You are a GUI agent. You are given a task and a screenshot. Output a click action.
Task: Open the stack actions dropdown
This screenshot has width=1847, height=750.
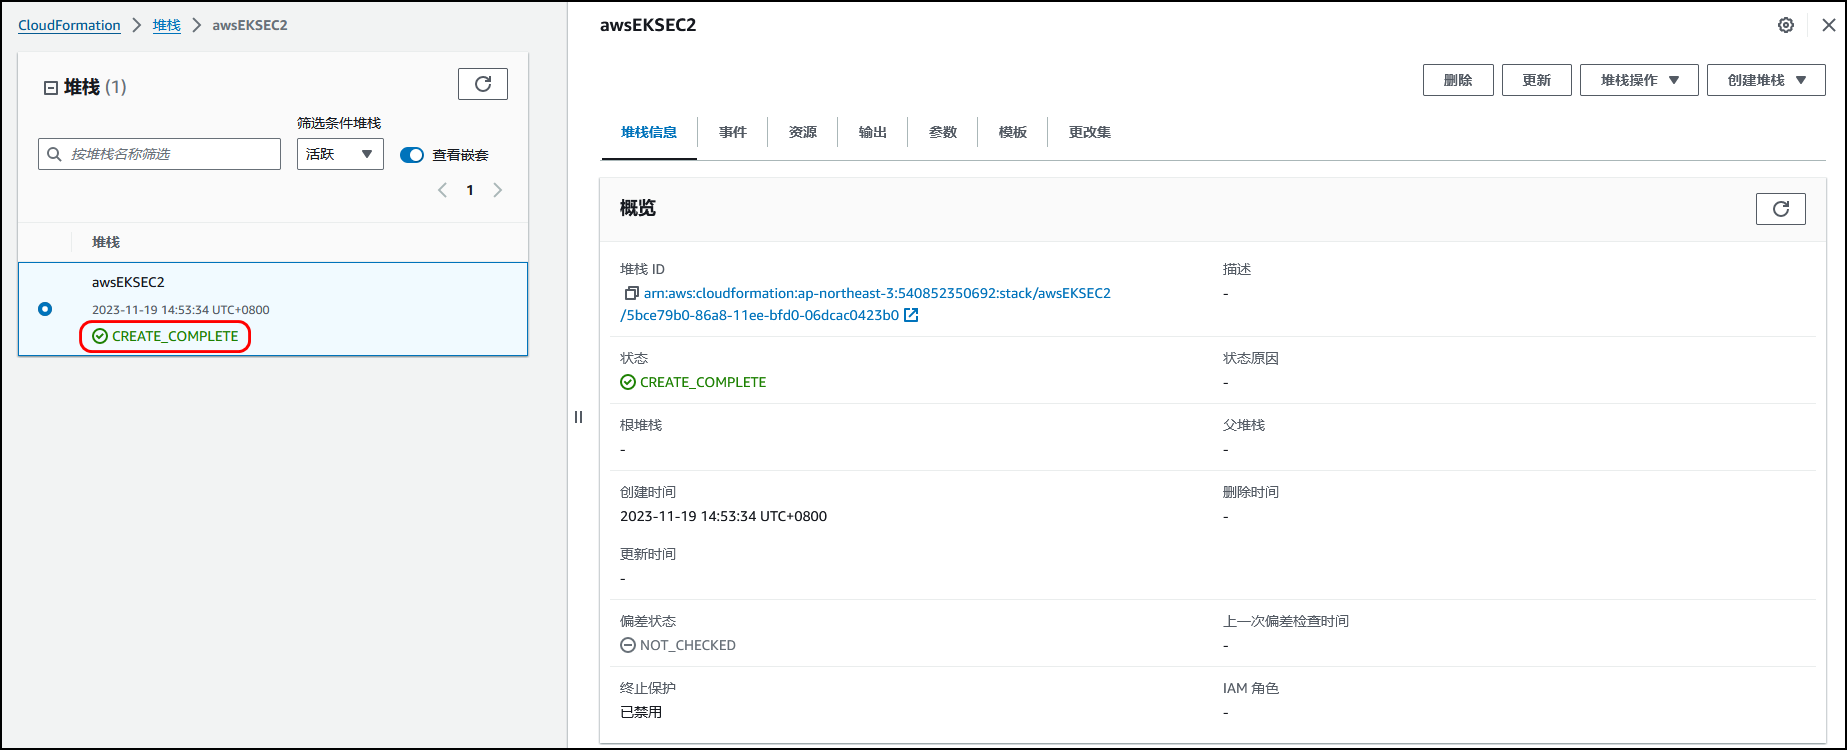pyautogui.click(x=1639, y=80)
